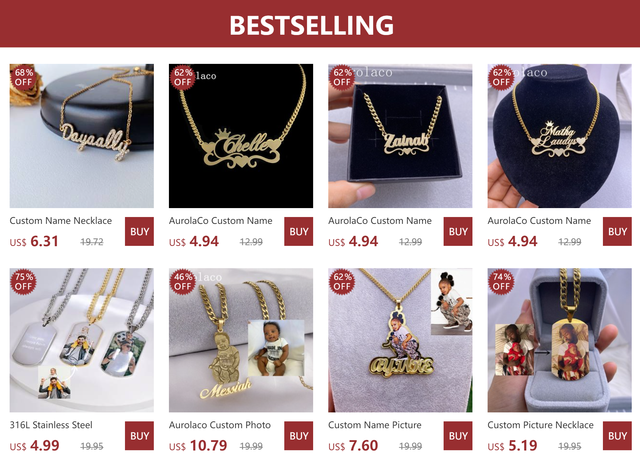Image resolution: width=640 pixels, height=467 pixels.
Task: Click BUY for the Matha Laudys necklace
Action: pyautogui.click(x=617, y=231)
